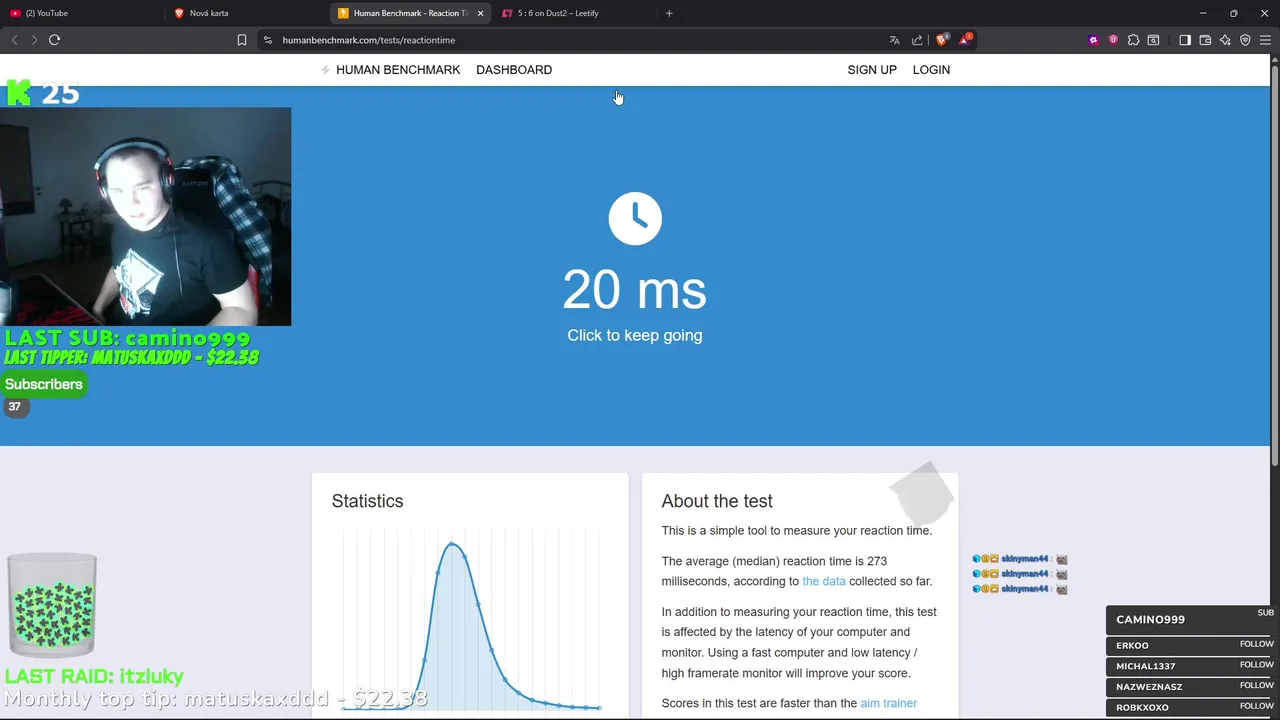This screenshot has width=1280, height=720.
Task: Click FOLLOW beside ERKOO
Action: point(1257,644)
